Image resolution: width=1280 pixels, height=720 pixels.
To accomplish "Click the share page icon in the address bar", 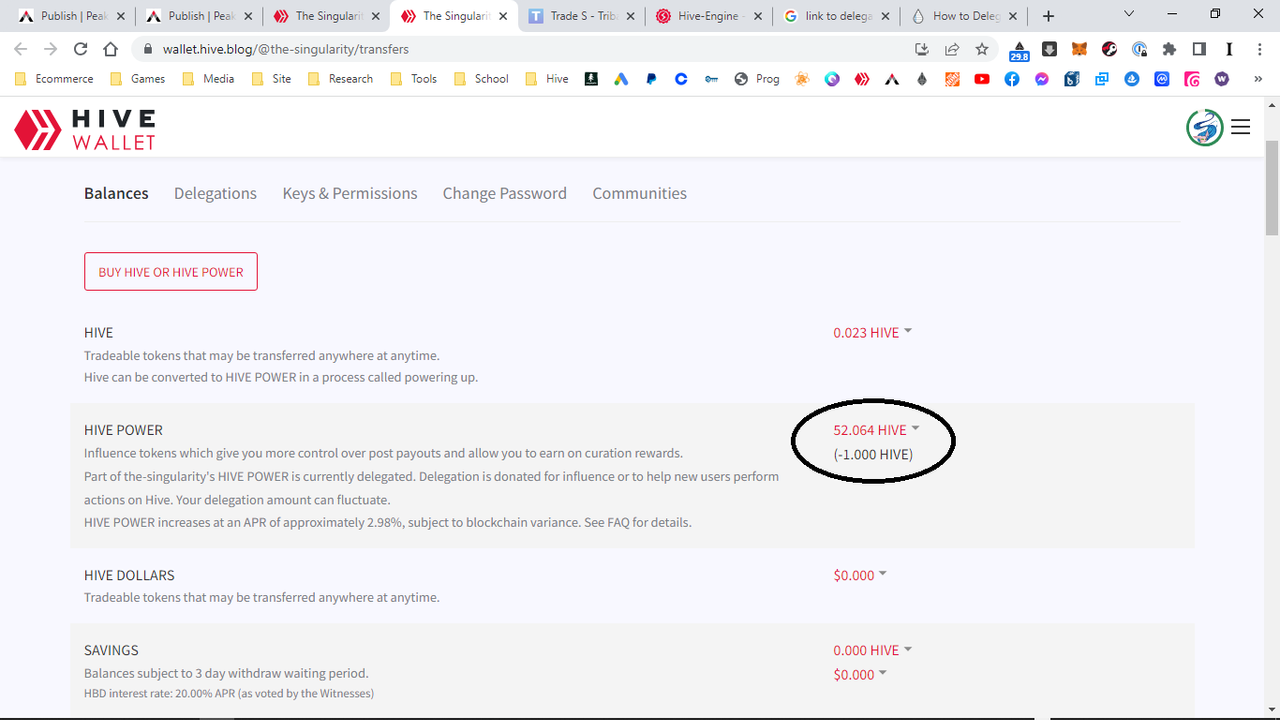I will click(x=952, y=49).
